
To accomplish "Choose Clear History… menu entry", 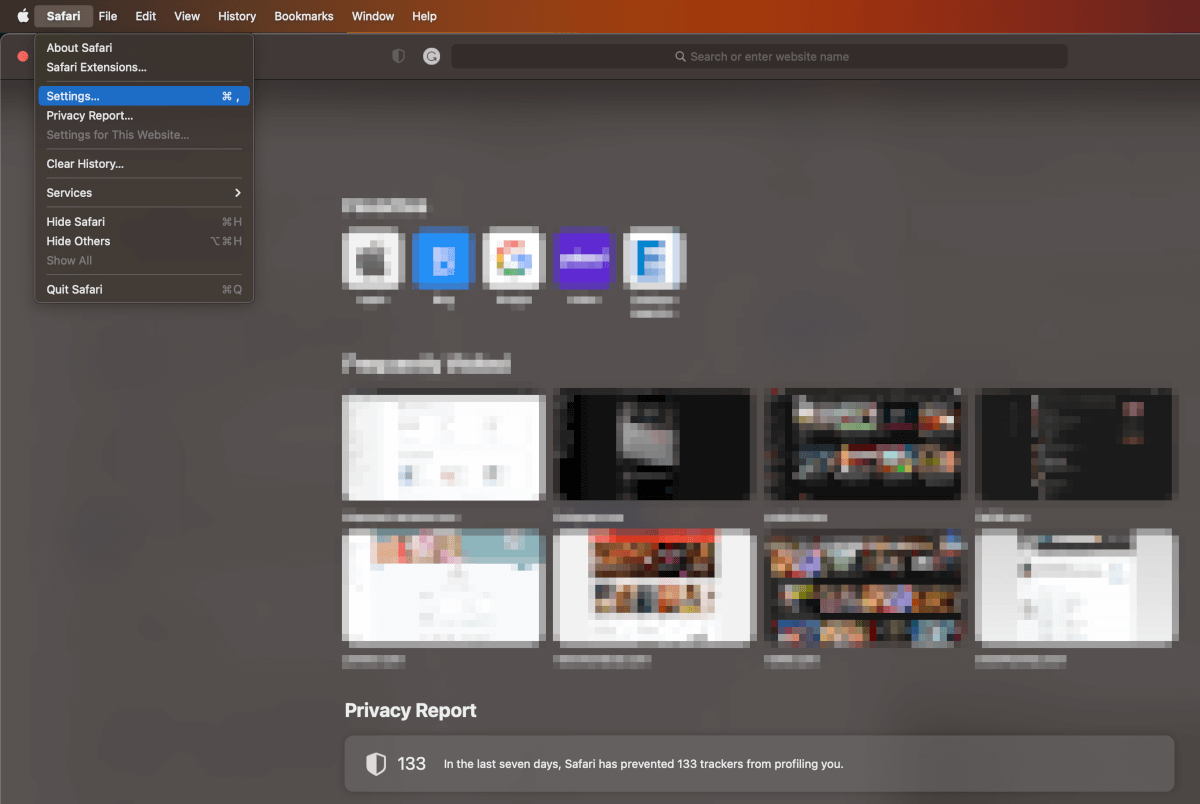I will [85, 164].
